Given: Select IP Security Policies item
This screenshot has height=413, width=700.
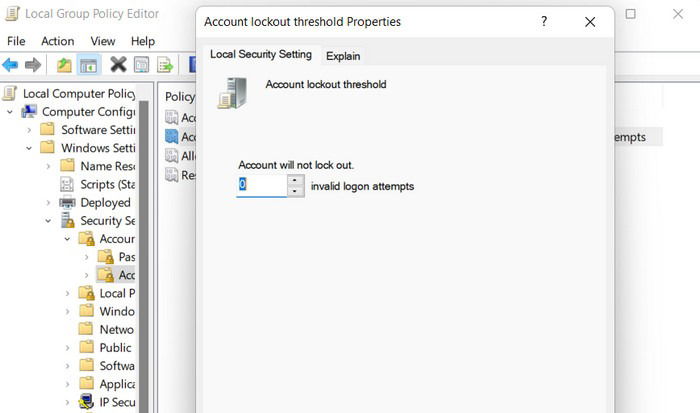Looking at the screenshot, I should pyautogui.click(x=117, y=402).
